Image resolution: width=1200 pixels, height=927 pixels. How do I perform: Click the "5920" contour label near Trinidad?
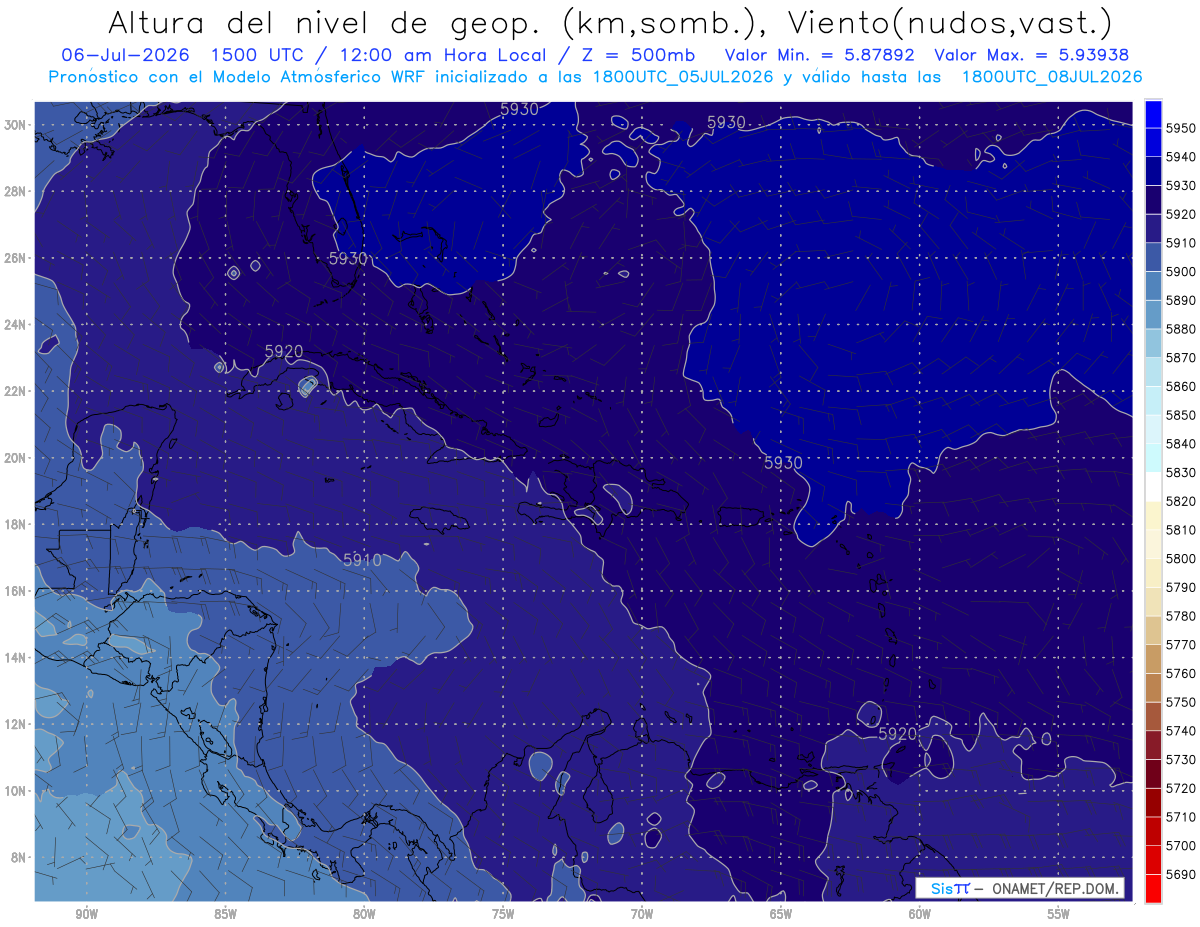tap(897, 733)
